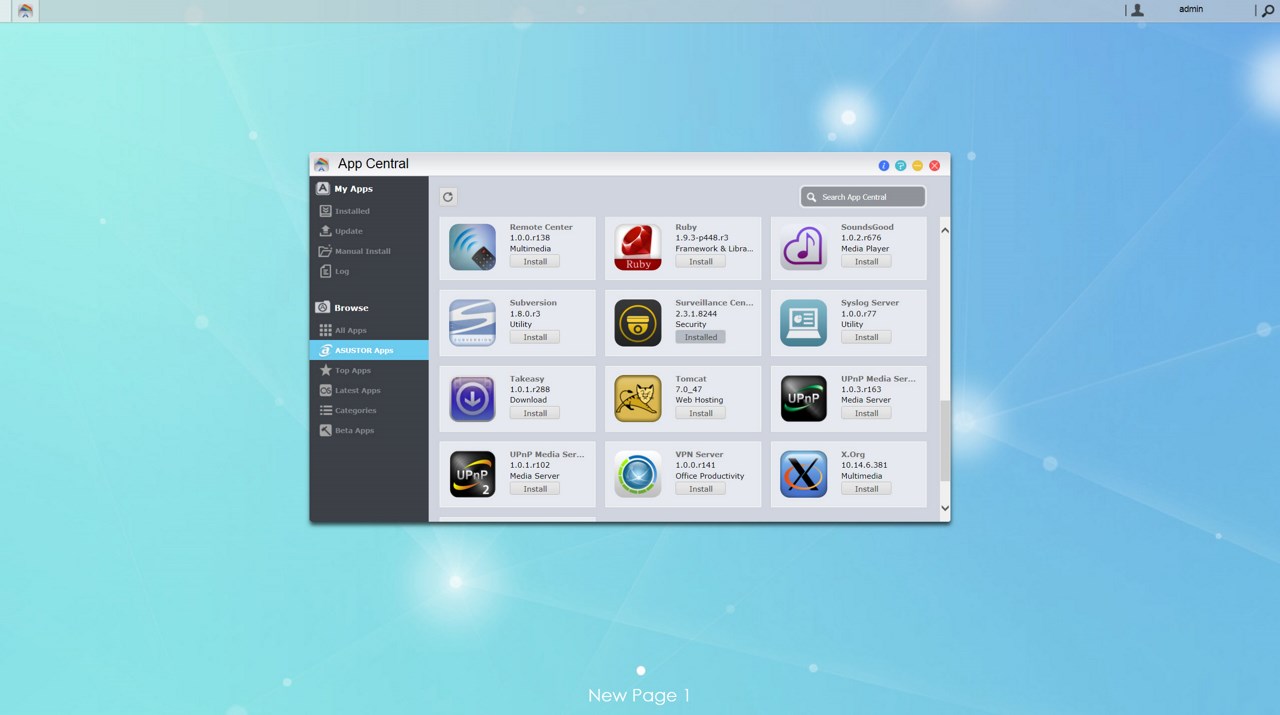Click the Tomcat version 7.0_47 text
This screenshot has height=715, width=1280.
(x=689, y=389)
